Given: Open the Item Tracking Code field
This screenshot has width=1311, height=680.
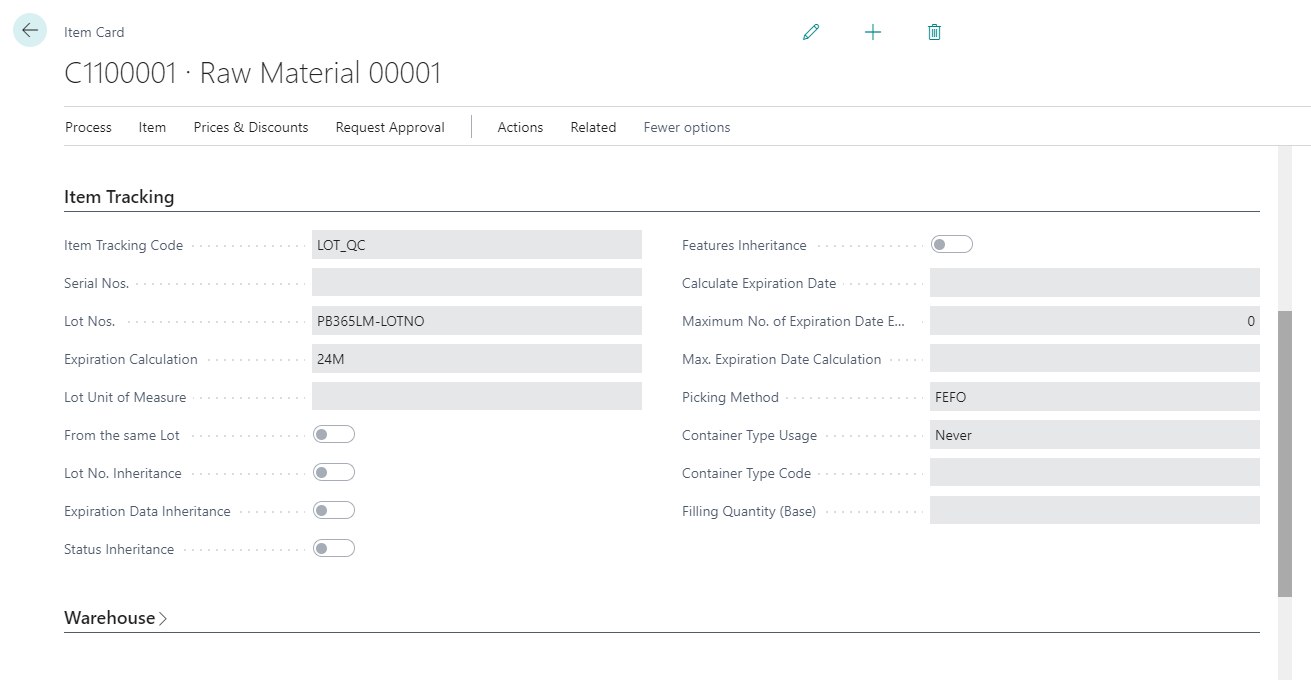Looking at the screenshot, I should tap(477, 245).
